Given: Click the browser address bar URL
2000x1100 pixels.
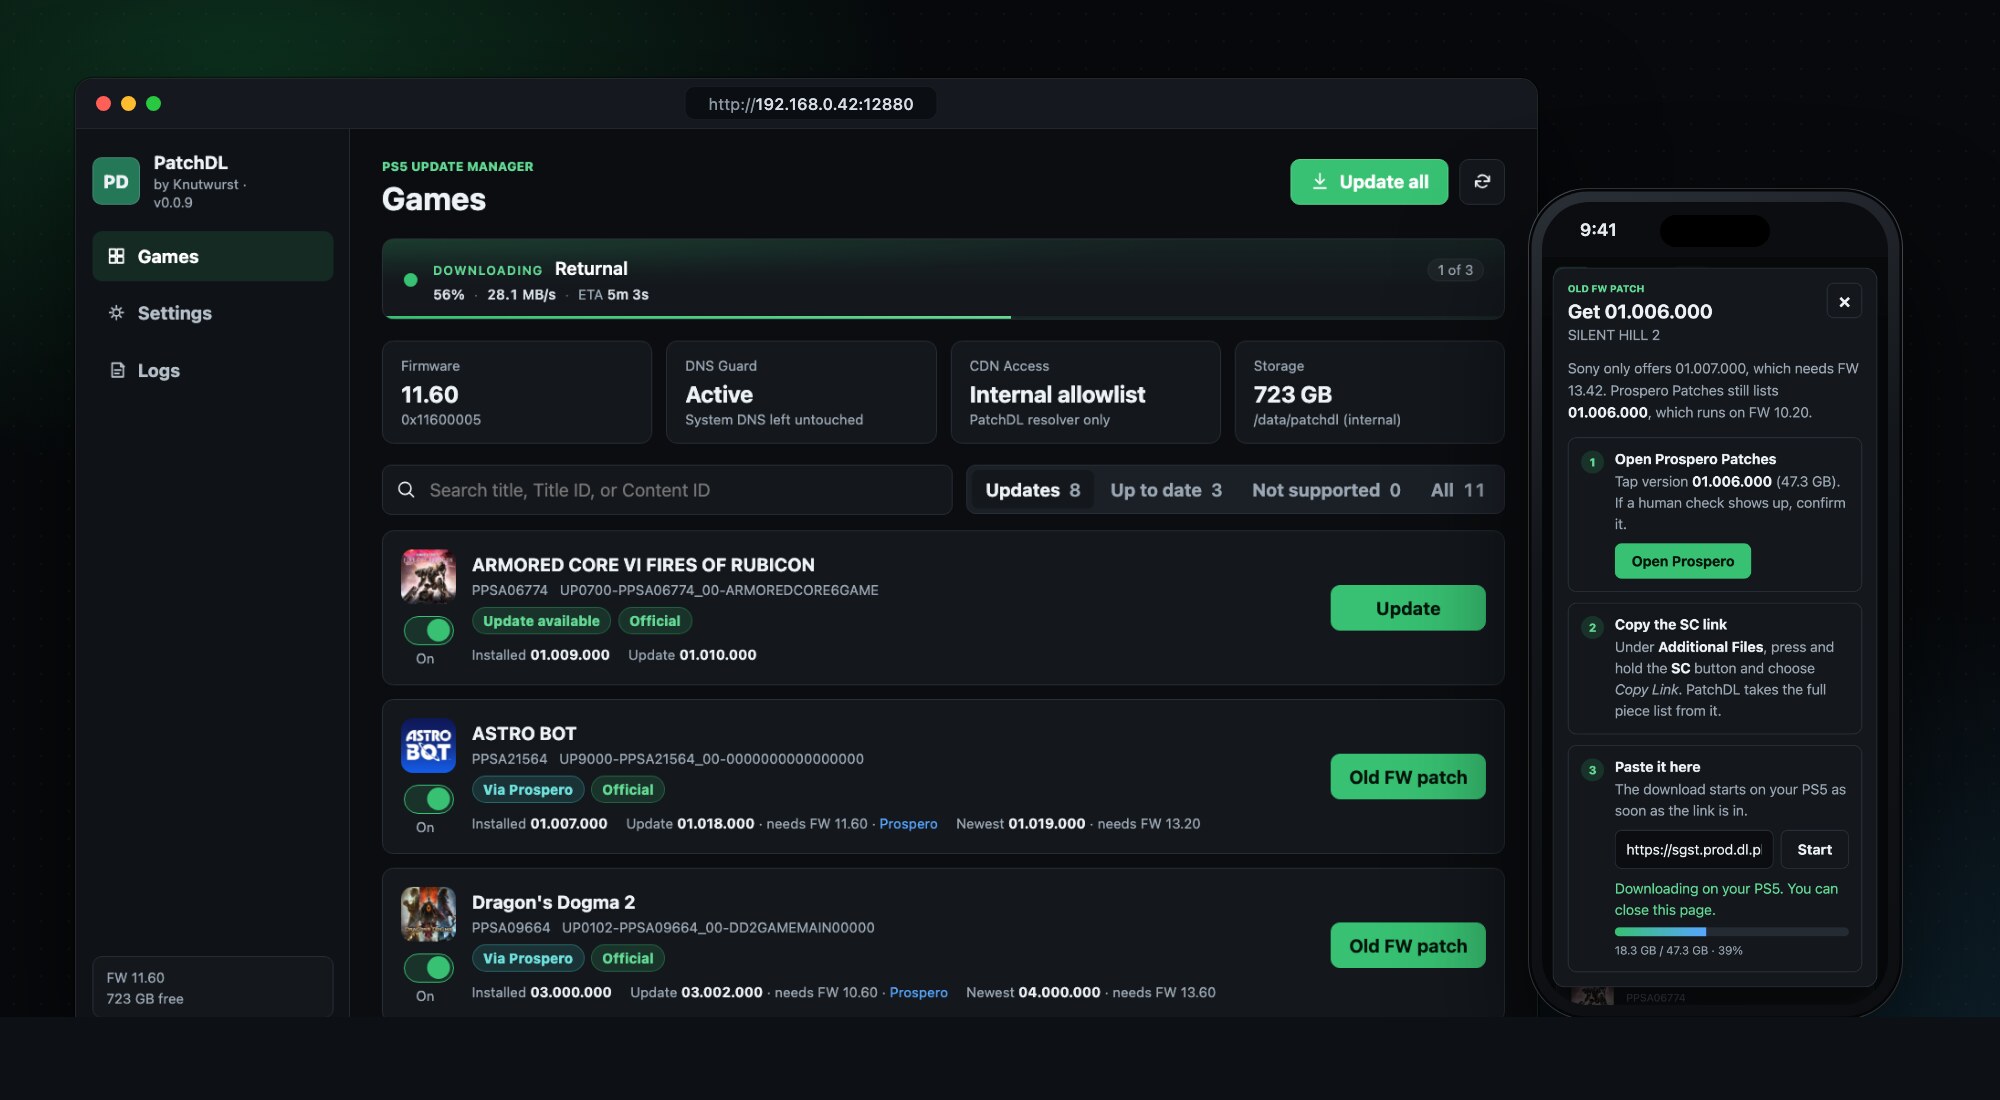Looking at the screenshot, I should [x=811, y=104].
